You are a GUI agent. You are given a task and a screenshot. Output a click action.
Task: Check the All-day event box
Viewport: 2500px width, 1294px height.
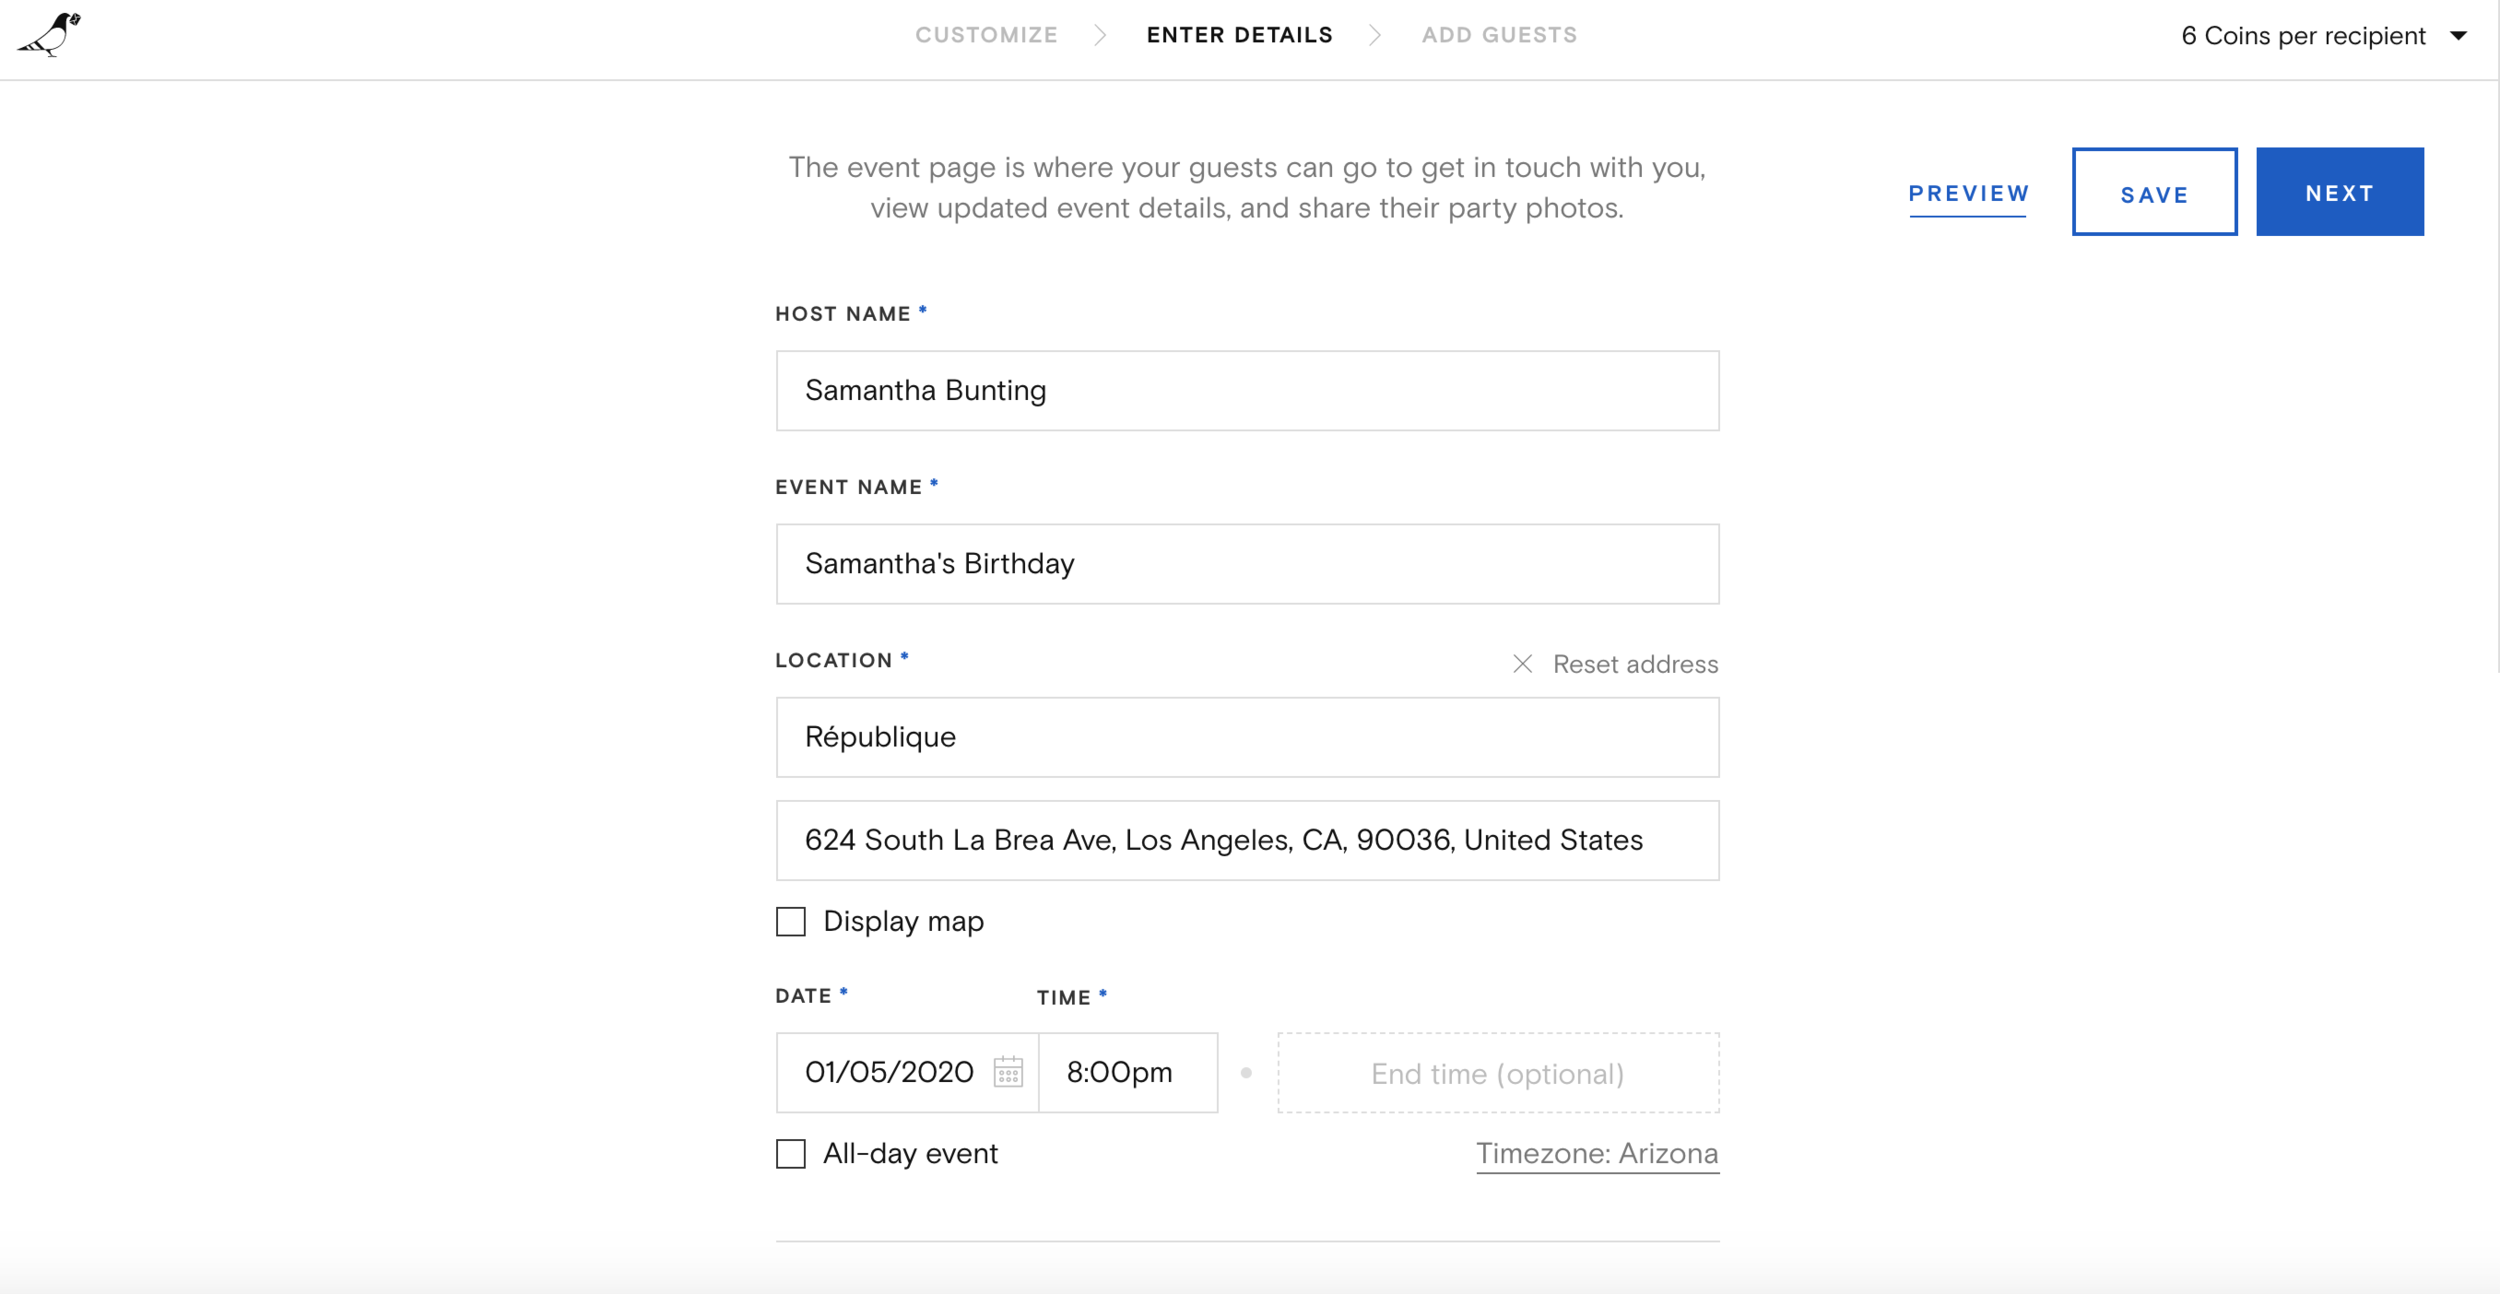pyautogui.click(x=791, y=1154)
